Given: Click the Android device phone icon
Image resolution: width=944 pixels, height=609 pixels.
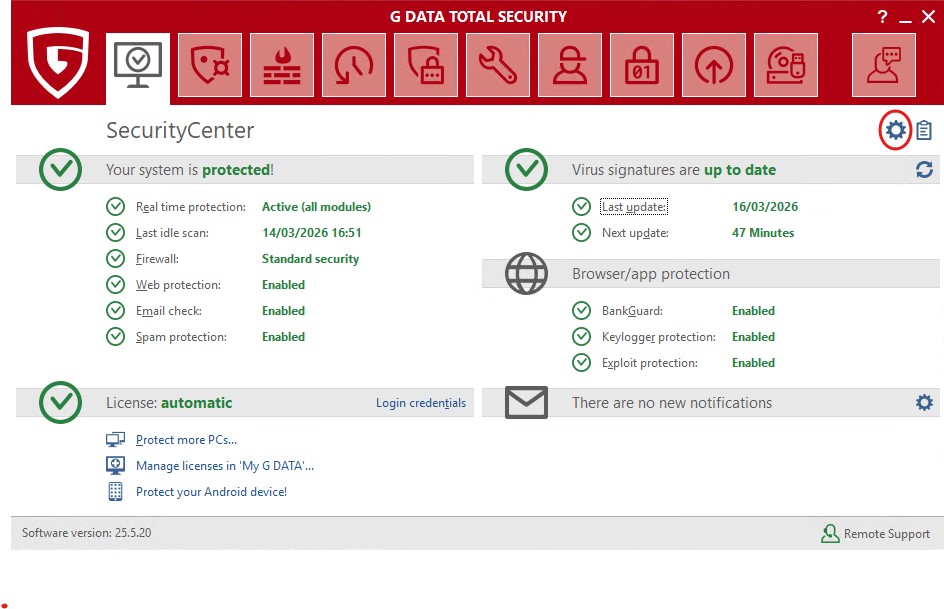Looking at the screenshot, I should coord(115,492).
